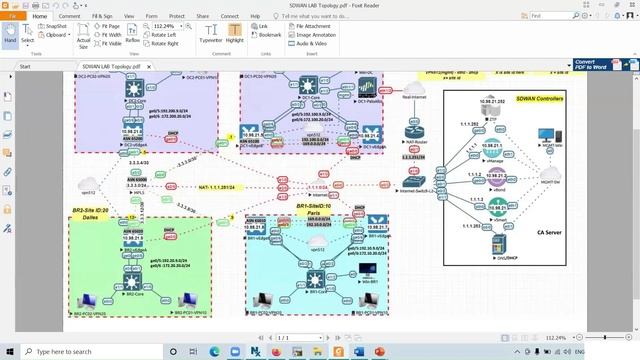Insert a Link

tap(260, 26)
